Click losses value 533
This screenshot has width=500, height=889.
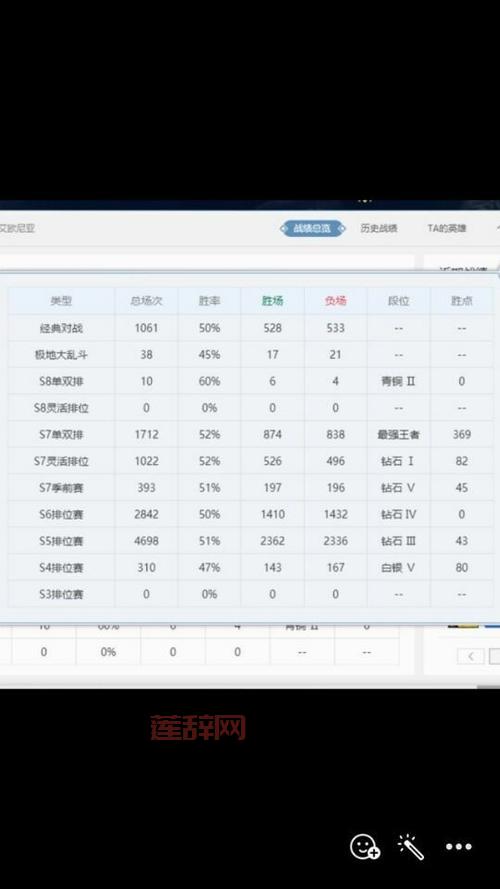point(336,328)
